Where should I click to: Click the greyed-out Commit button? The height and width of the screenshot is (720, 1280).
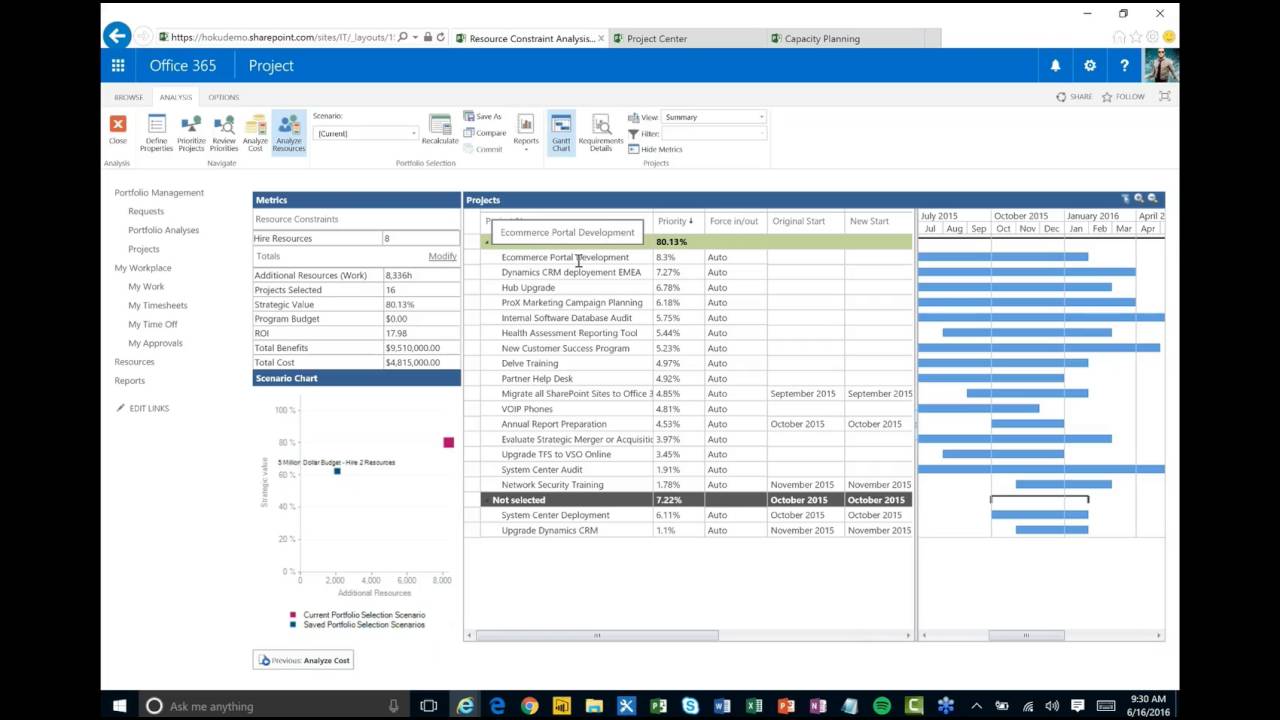tap(483, 149)
